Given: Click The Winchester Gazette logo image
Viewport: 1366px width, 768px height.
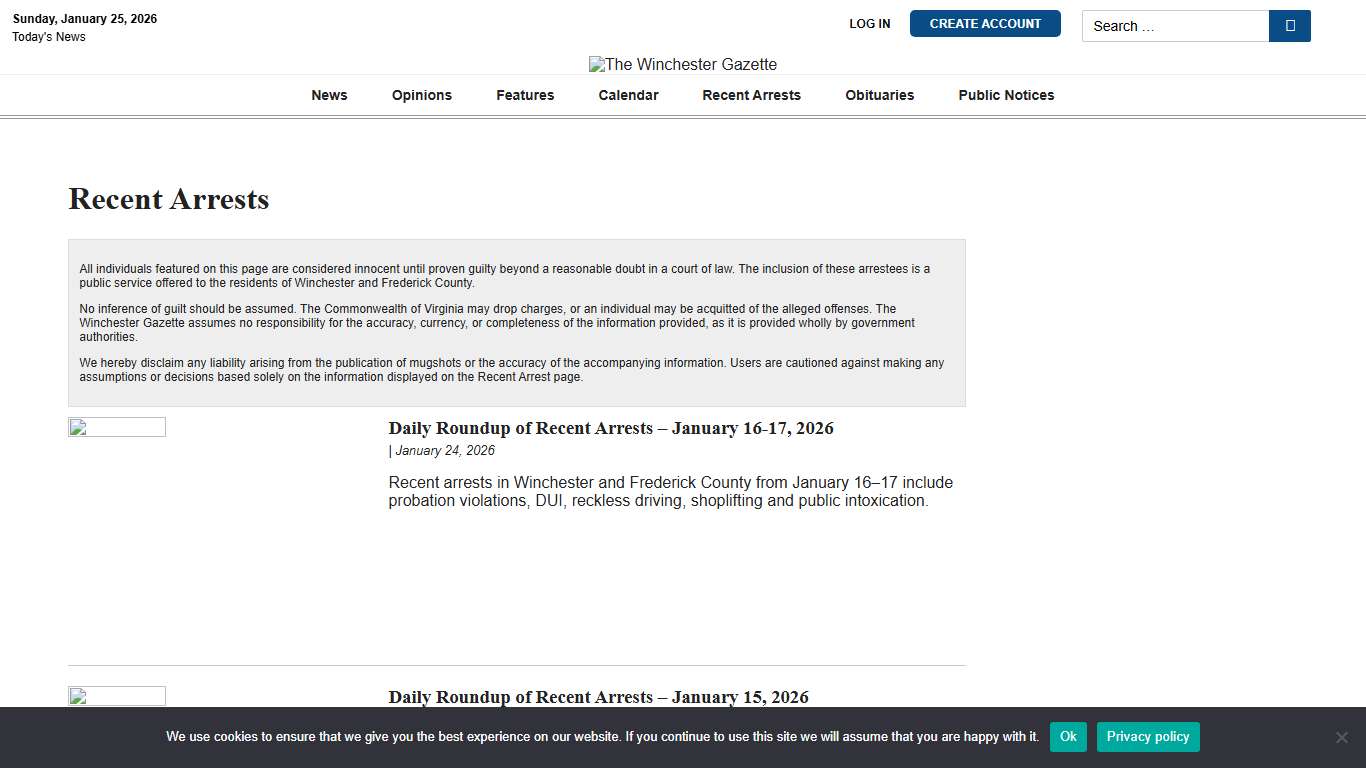Looking at the screenshot, I should [x=682, y=64].
